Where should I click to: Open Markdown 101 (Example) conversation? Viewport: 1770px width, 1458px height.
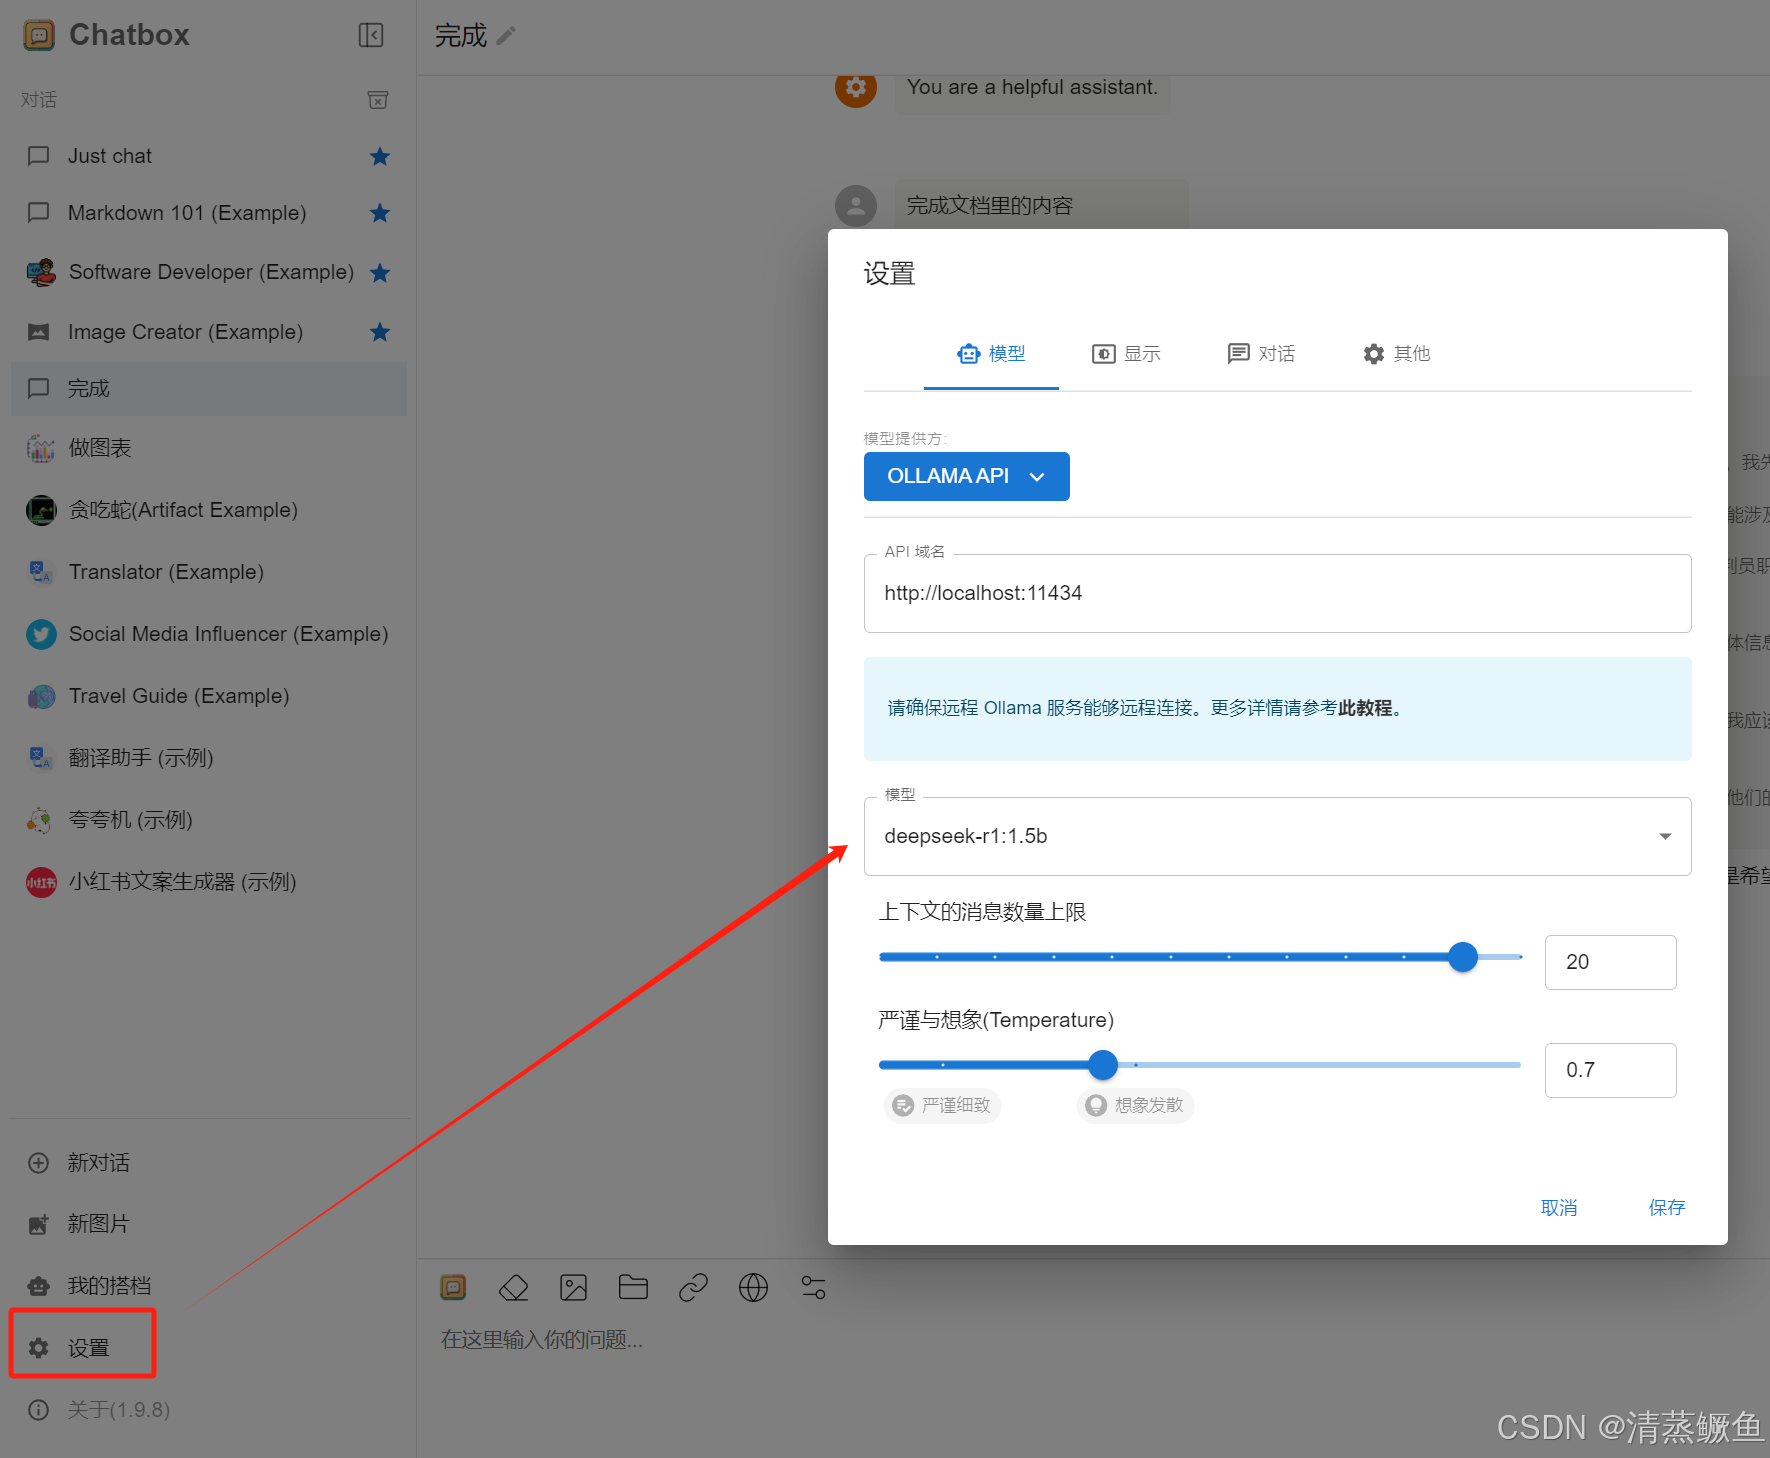coord(208,213)
